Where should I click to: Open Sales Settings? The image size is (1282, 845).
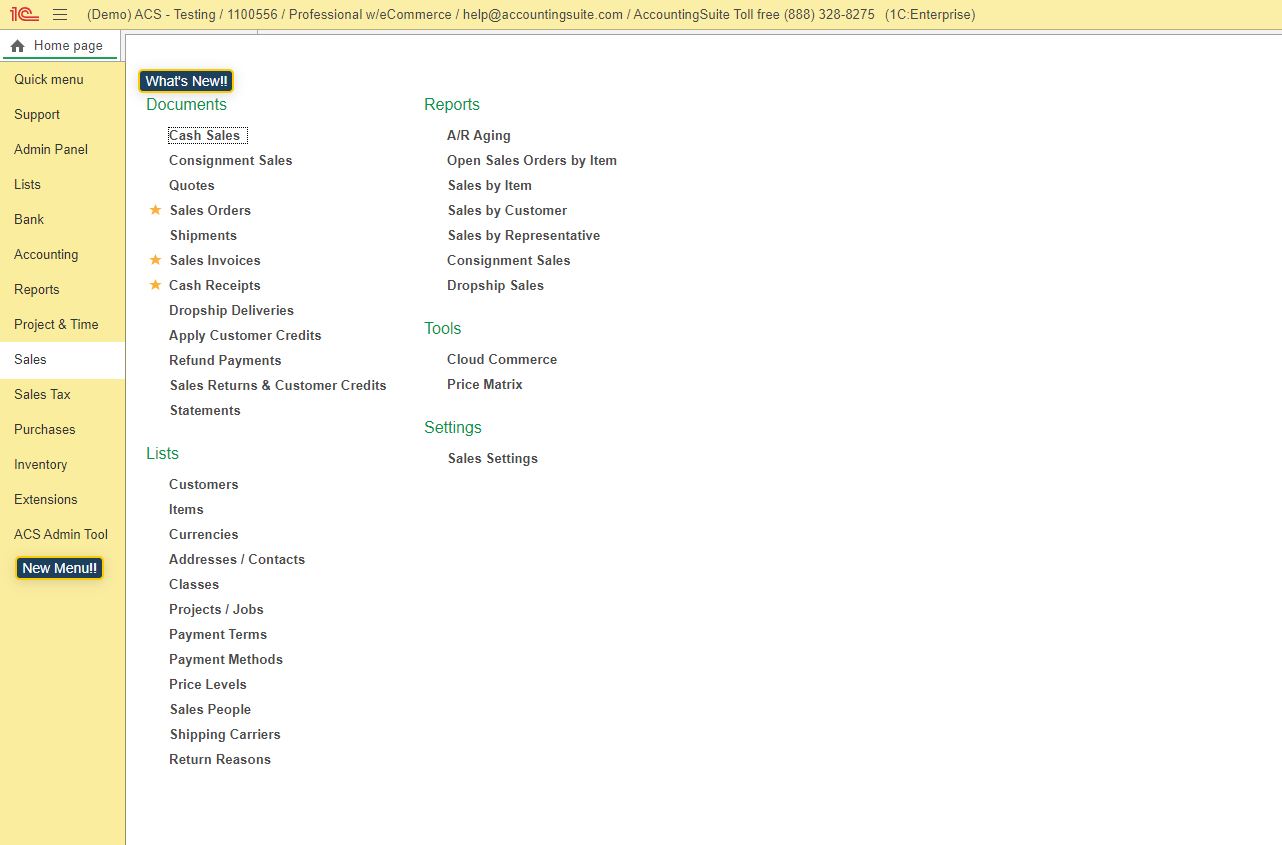(493, 459)
